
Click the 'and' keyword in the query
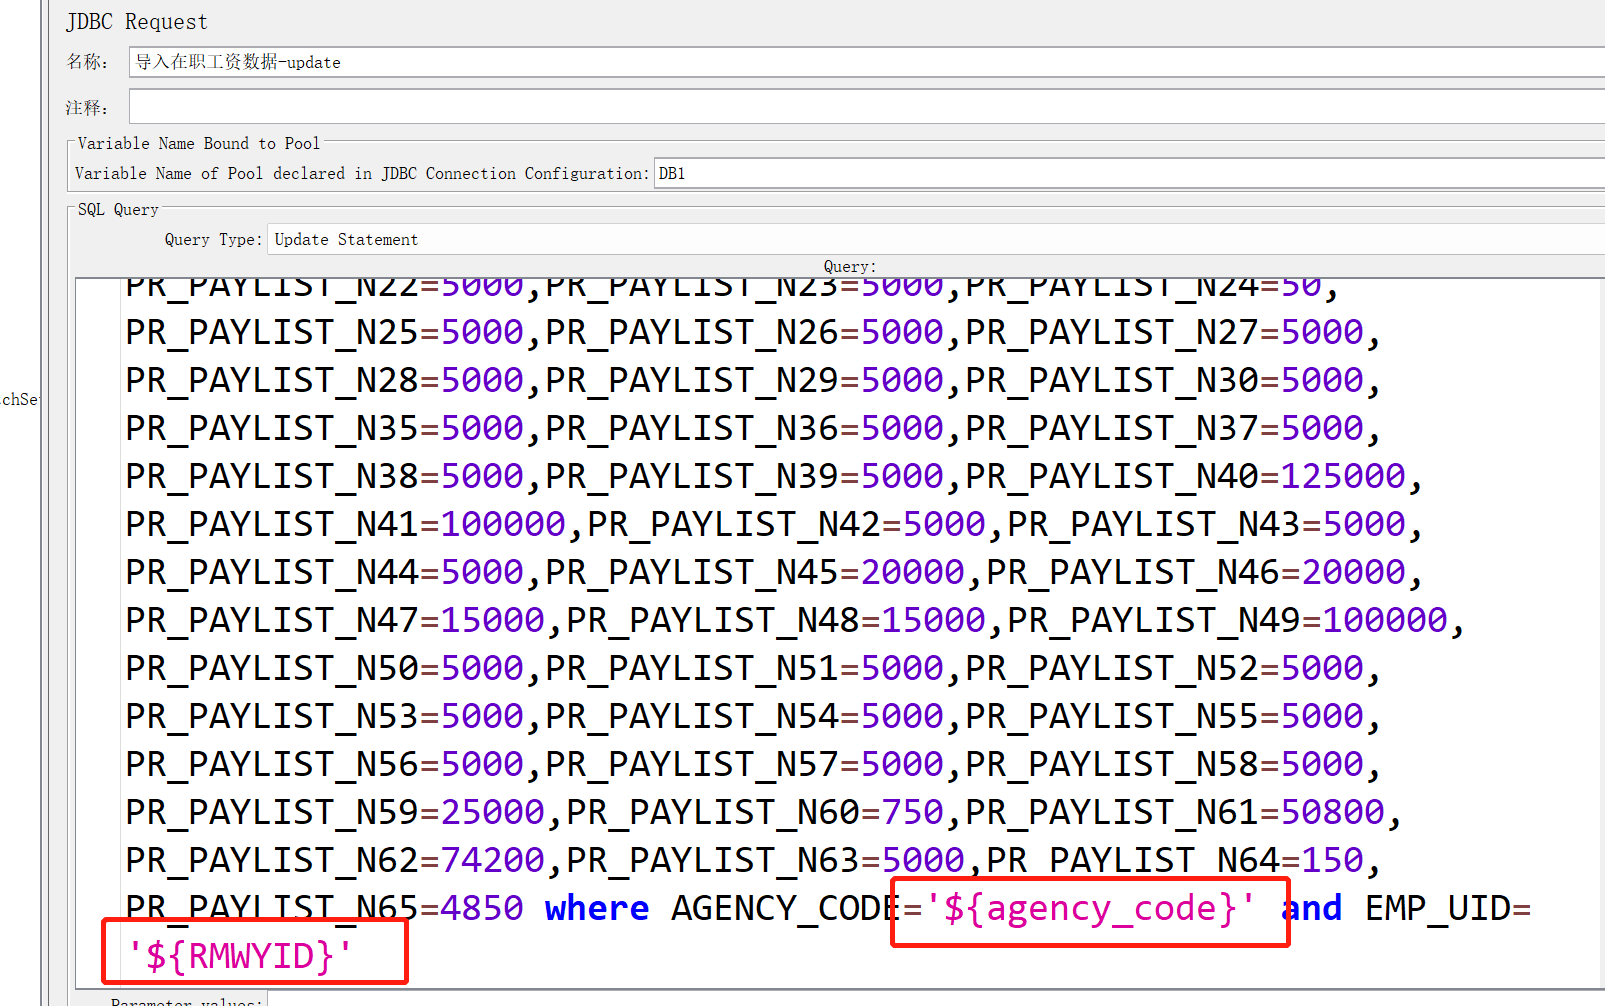[x=1311, y=908]
